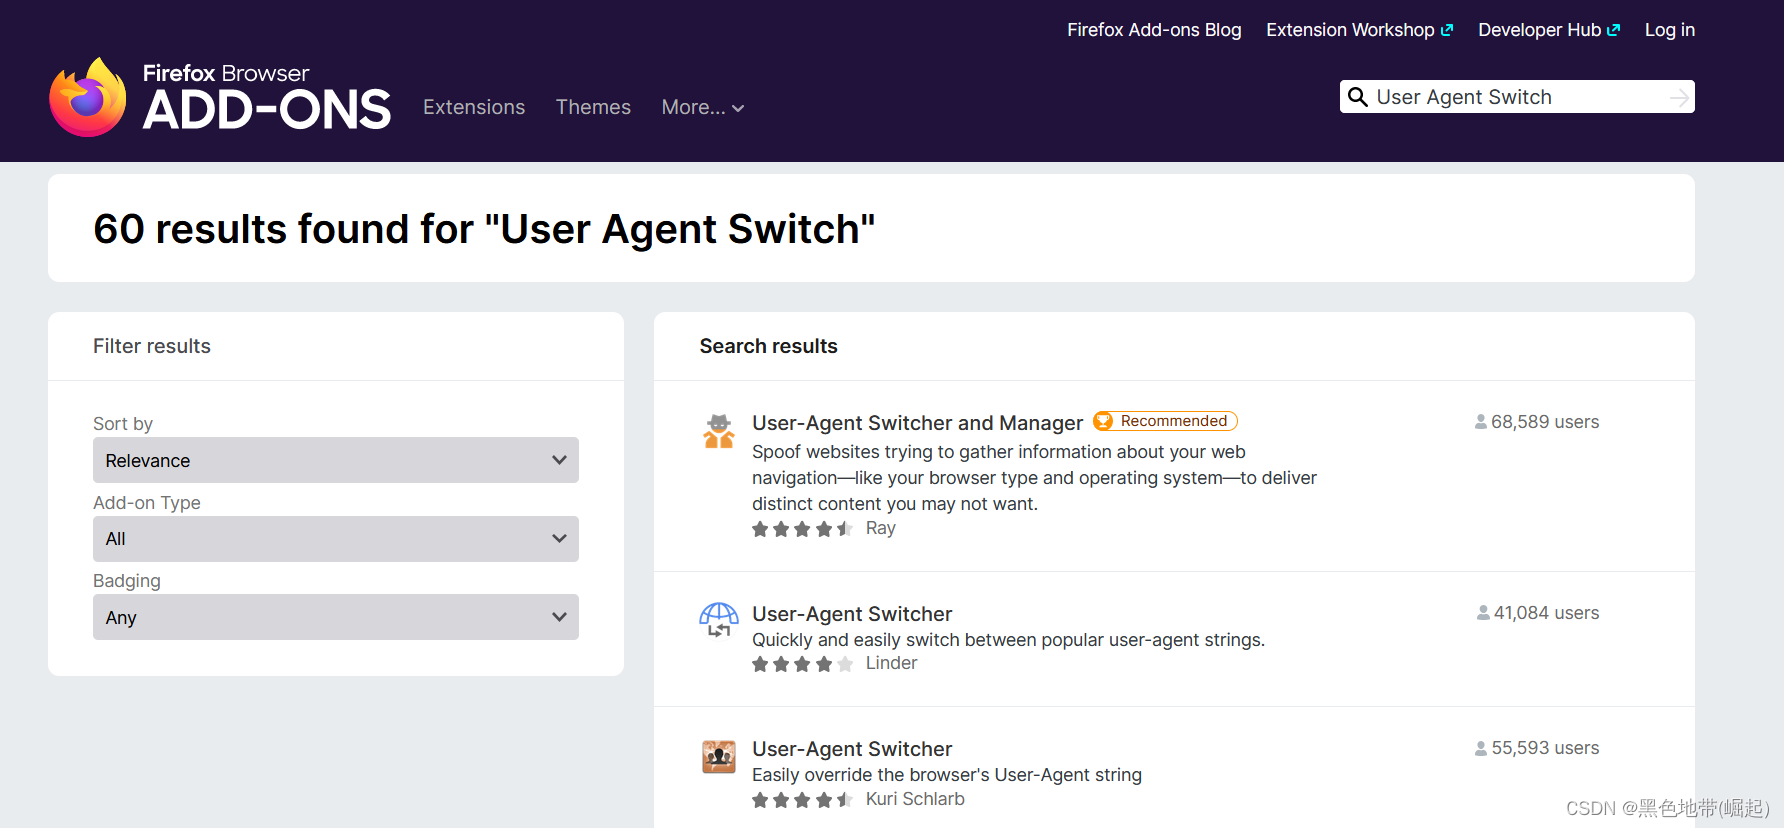Viewport: 1784px width, 828px height.
Task: Click the 41,084 users count
Action: coord(1546,613)
